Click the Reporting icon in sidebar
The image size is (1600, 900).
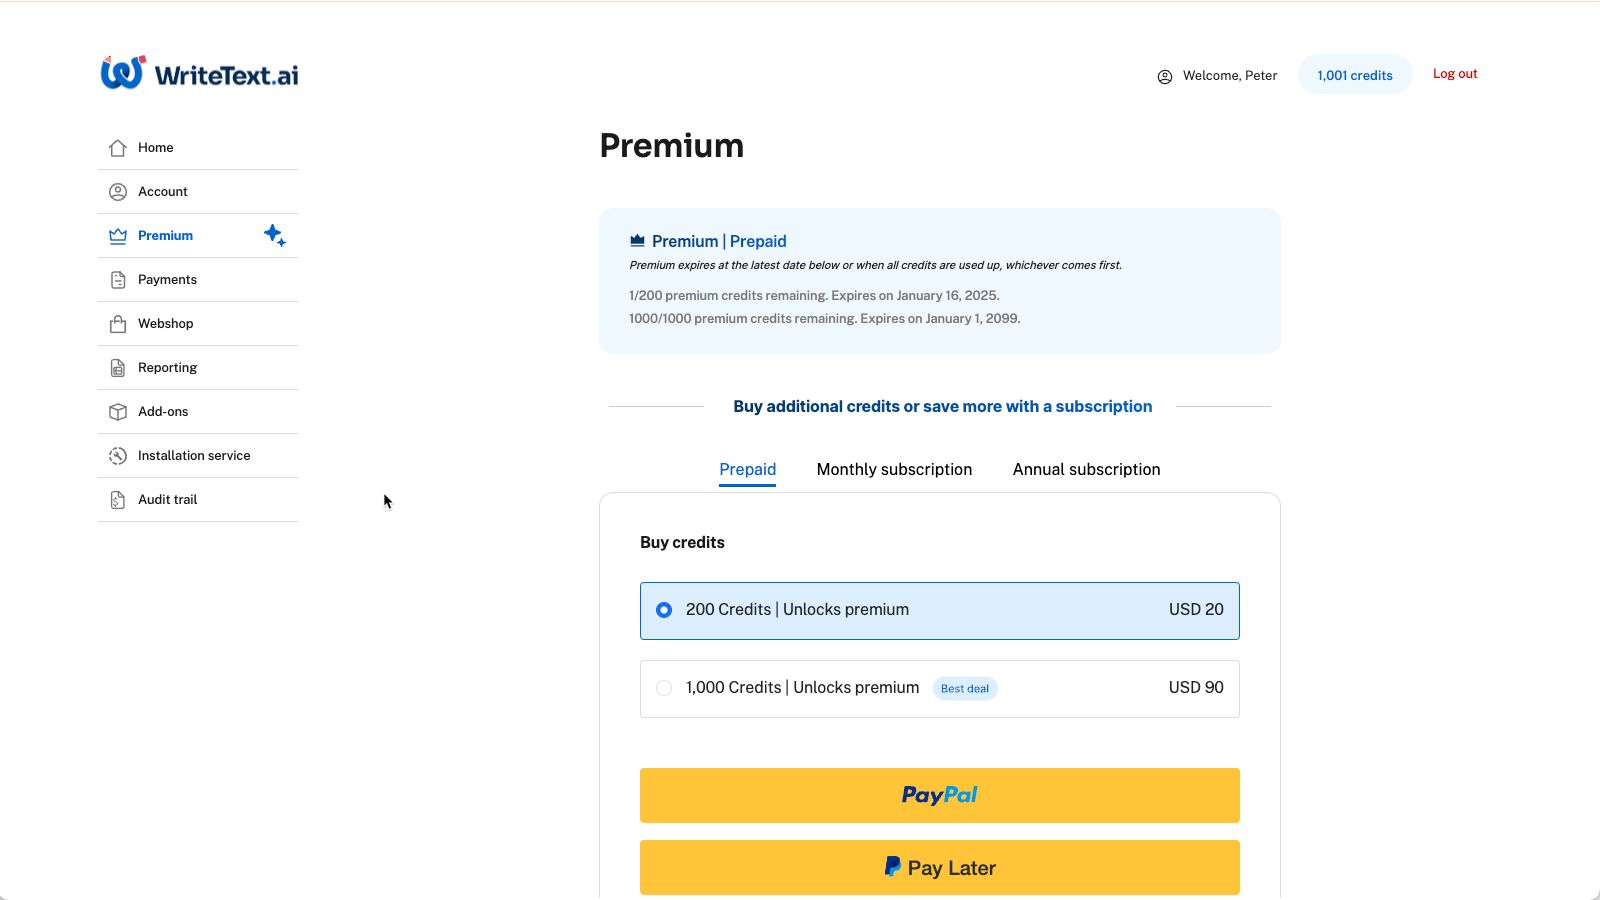[x=118, y=368]
